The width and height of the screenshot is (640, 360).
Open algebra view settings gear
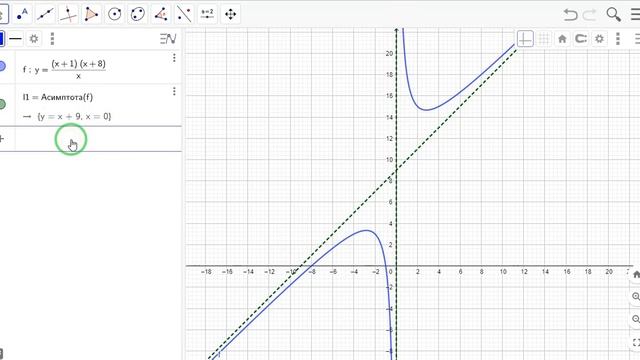34,39
